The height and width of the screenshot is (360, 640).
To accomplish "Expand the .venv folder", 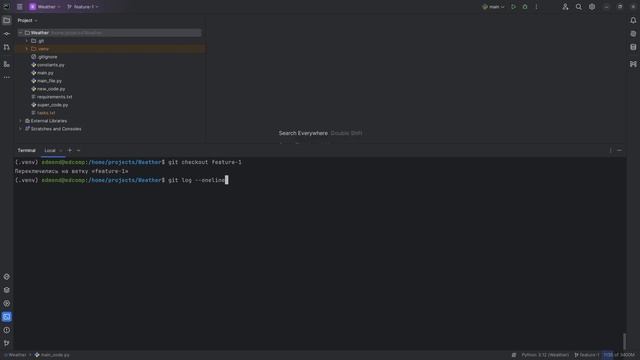I will pos(27,49).
